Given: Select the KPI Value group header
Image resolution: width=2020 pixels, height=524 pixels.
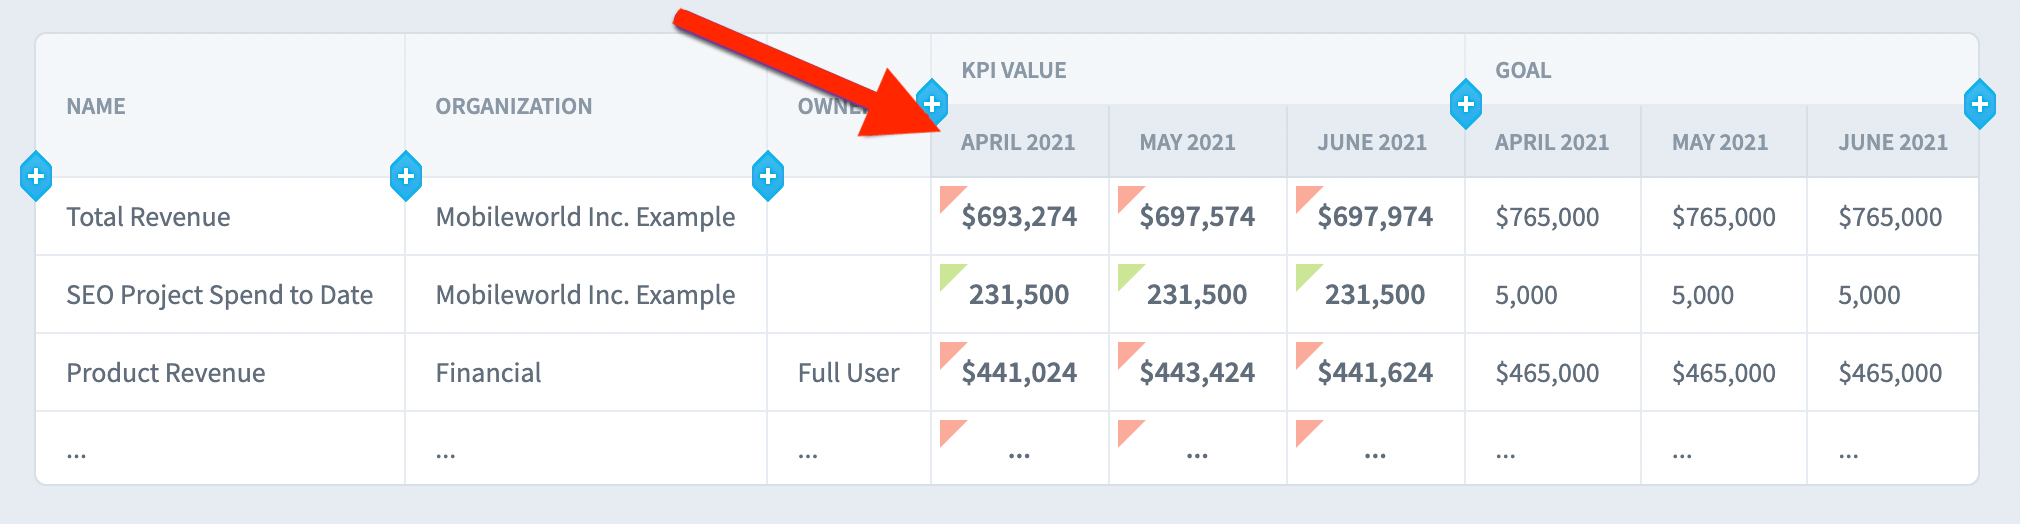Looking at the screenshot, I should click(x=1013, y=70).
